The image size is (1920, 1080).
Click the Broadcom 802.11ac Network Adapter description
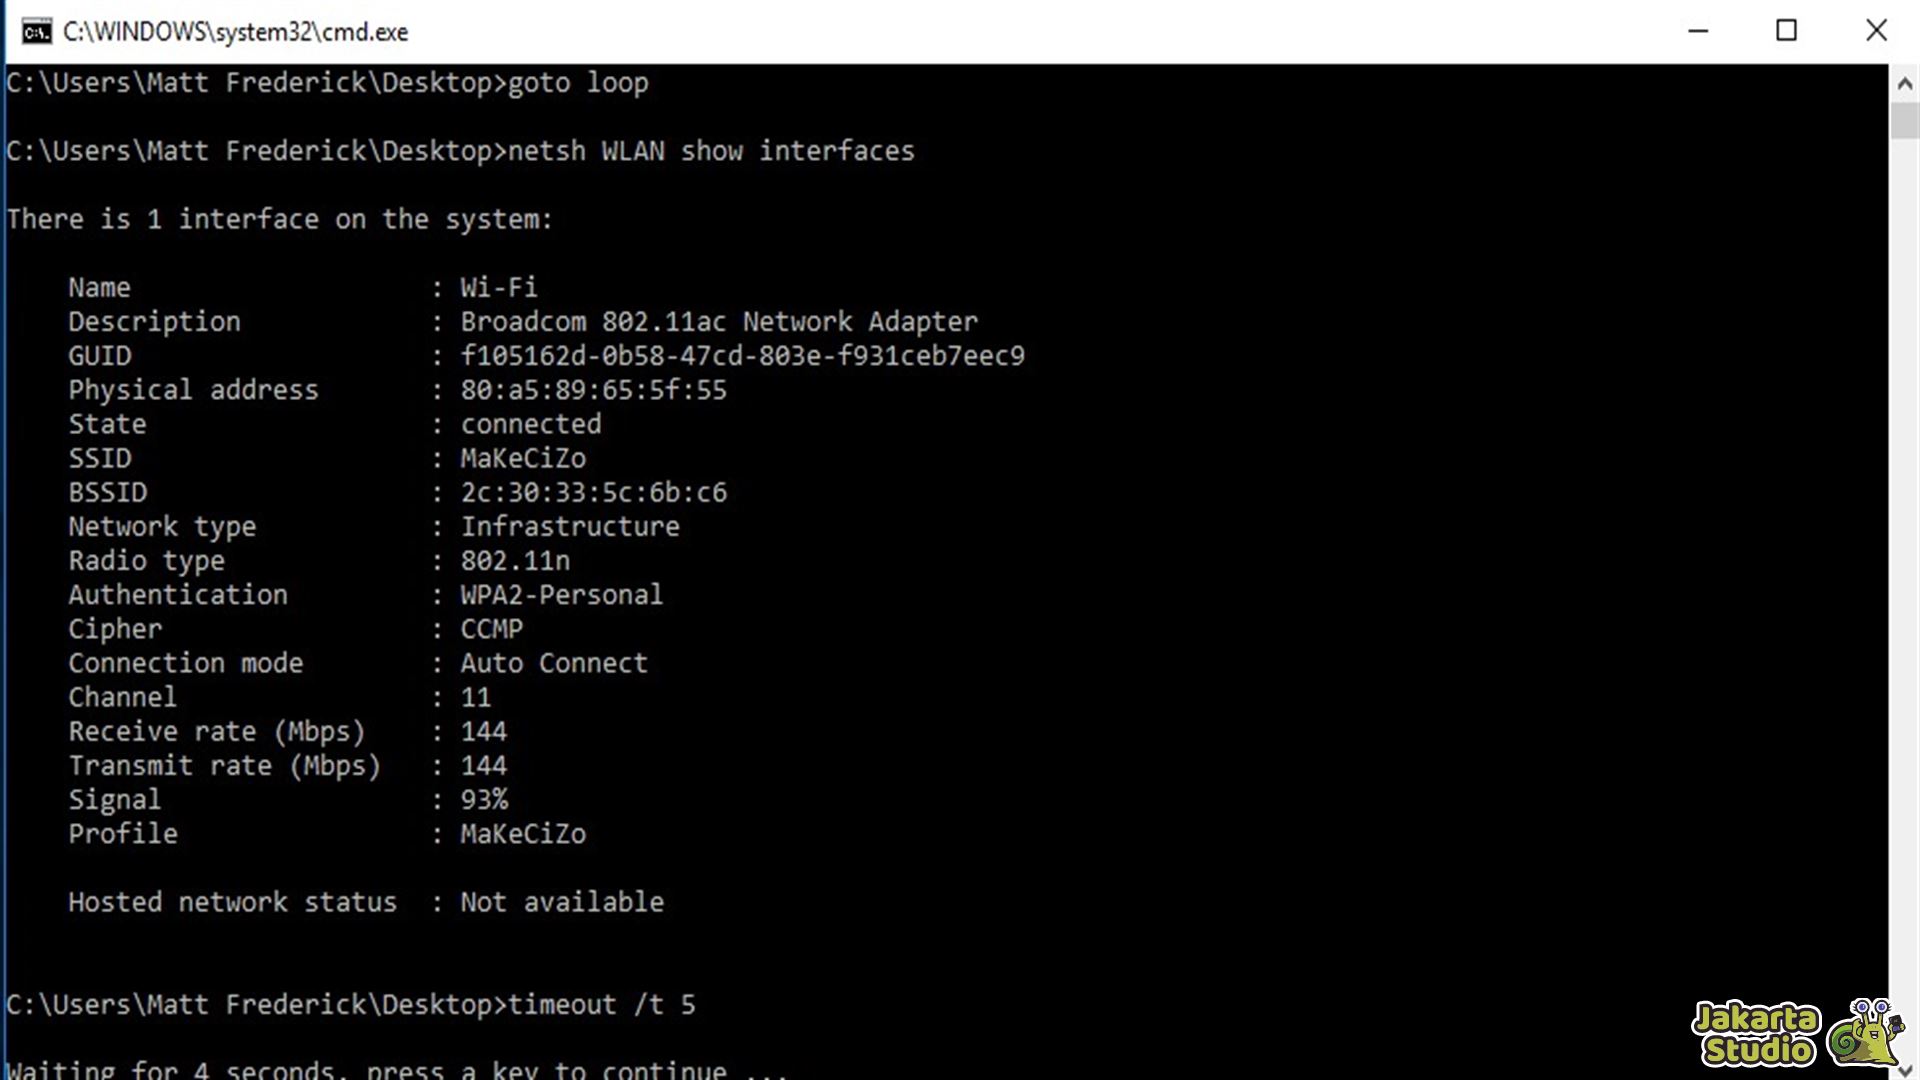pyautogui.click(x=719, y=322)
